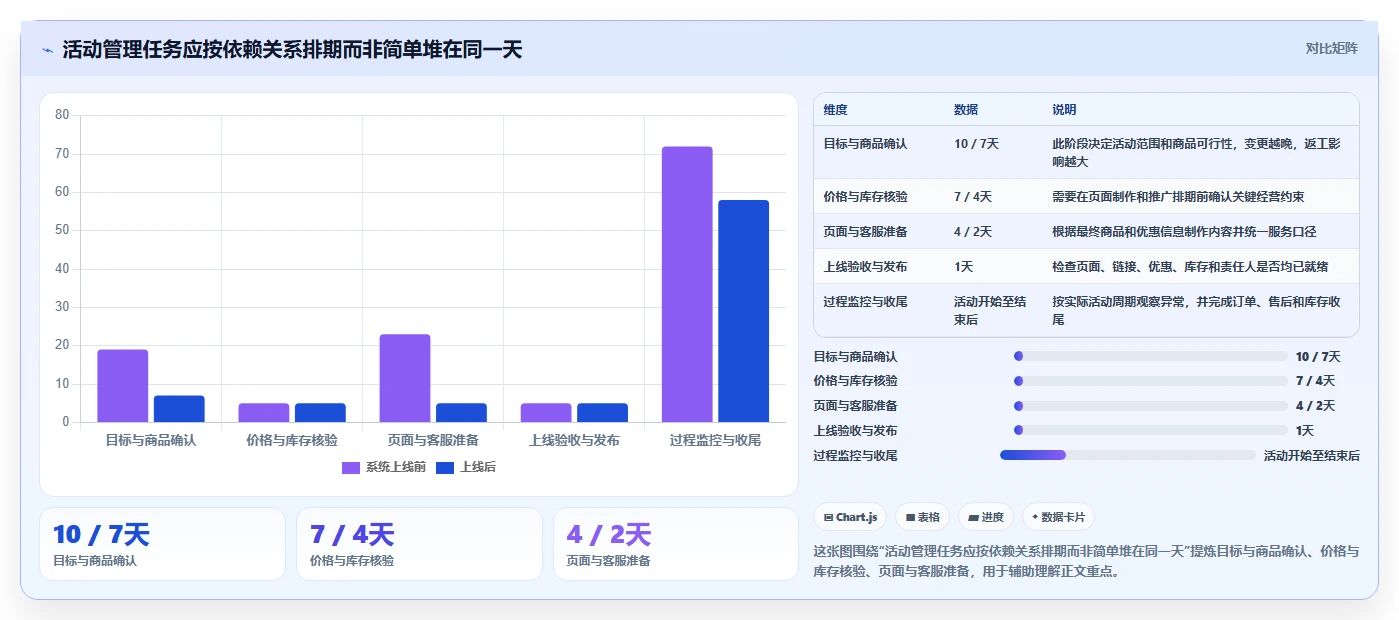
Task: Click the 过程监控与收尾 label in the progress list
Action: (x=856, y=455)
